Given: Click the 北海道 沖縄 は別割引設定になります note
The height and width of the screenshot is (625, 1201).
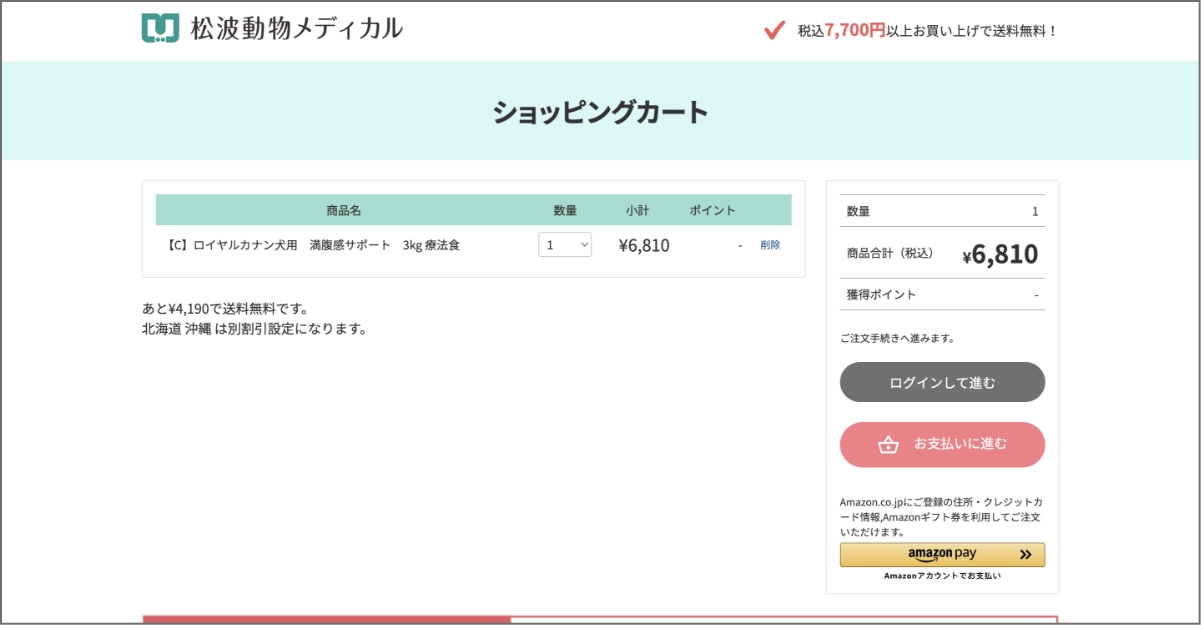Looking at the screenshot, I should [x=255, y=328].
